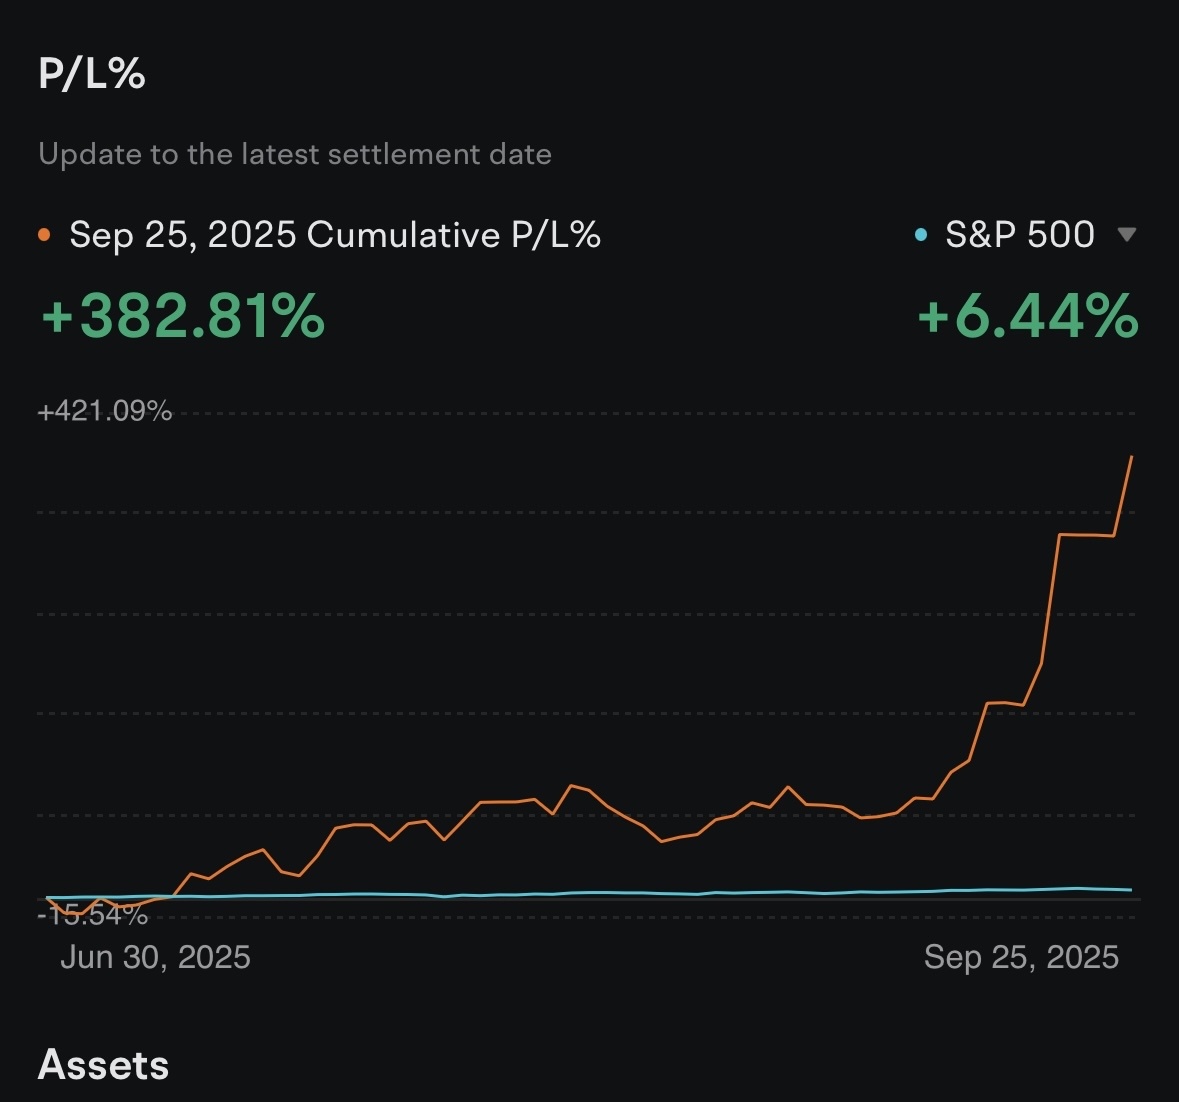Viewport: 1179px width, 1102px height.
Task: Click the +421.09% upper axis label
Action: click(105, 411)
